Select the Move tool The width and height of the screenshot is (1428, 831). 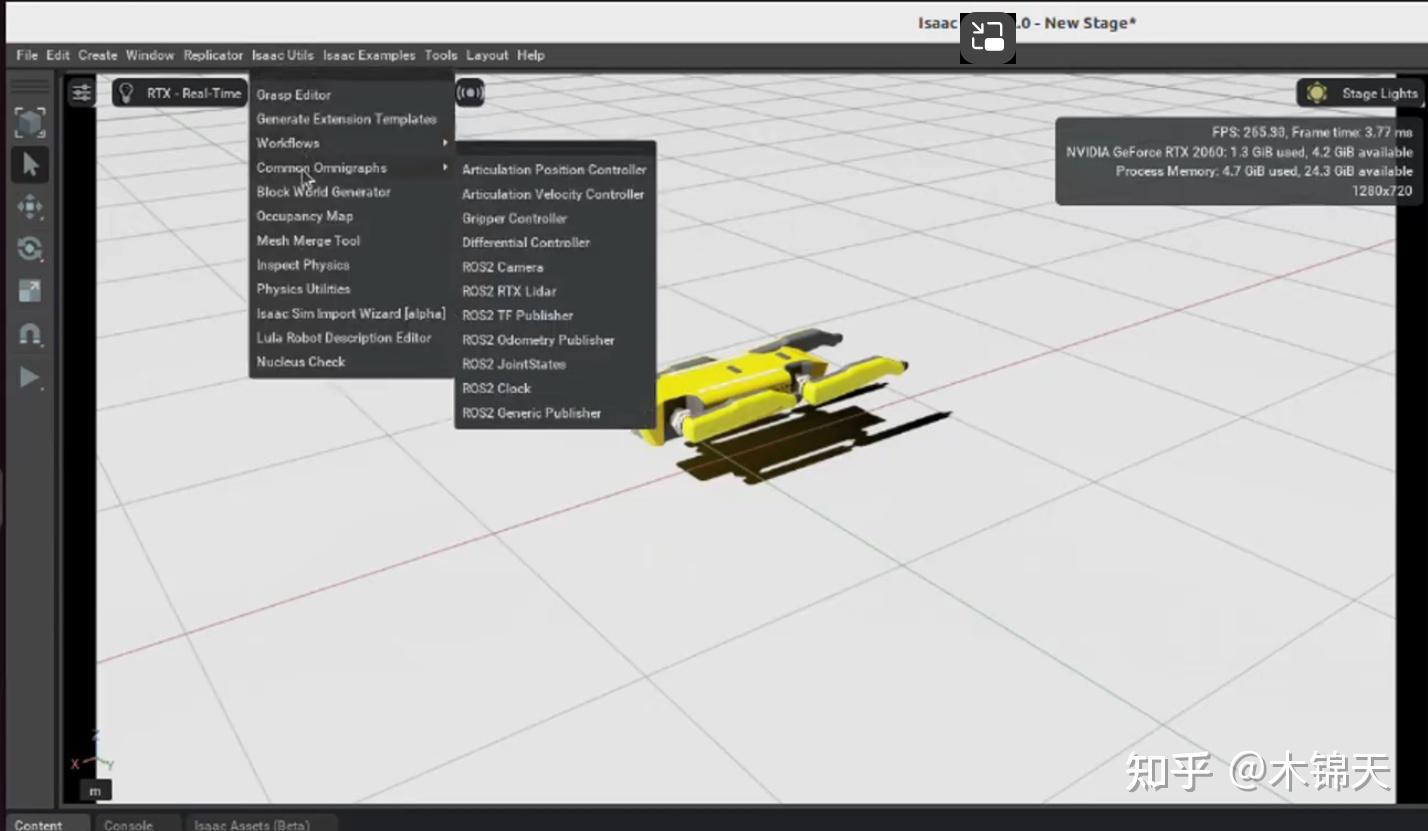(30, 207)
